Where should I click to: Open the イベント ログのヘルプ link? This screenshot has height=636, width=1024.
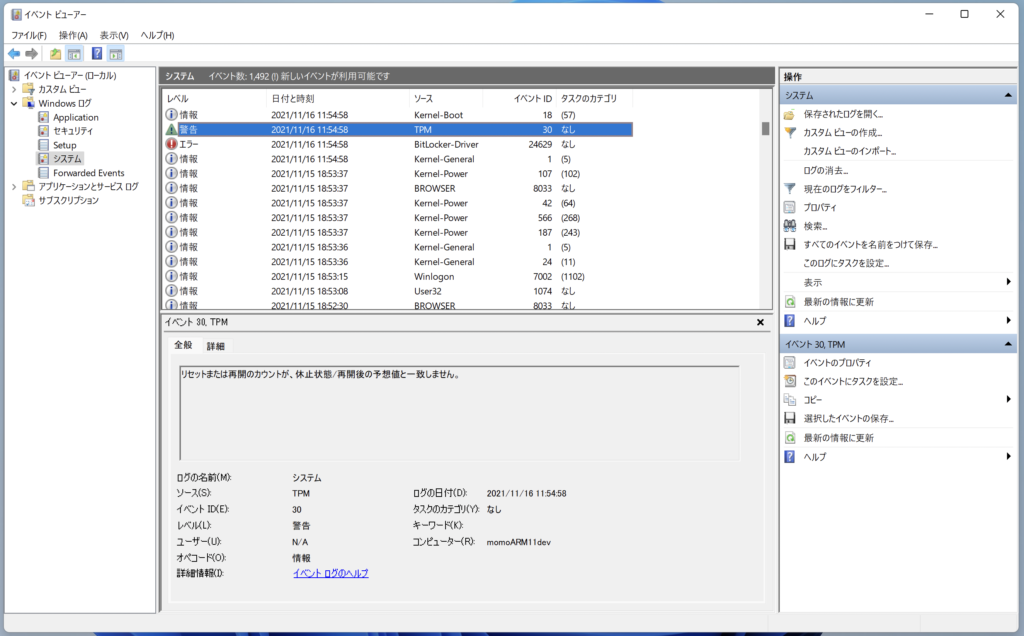point(330,573)
